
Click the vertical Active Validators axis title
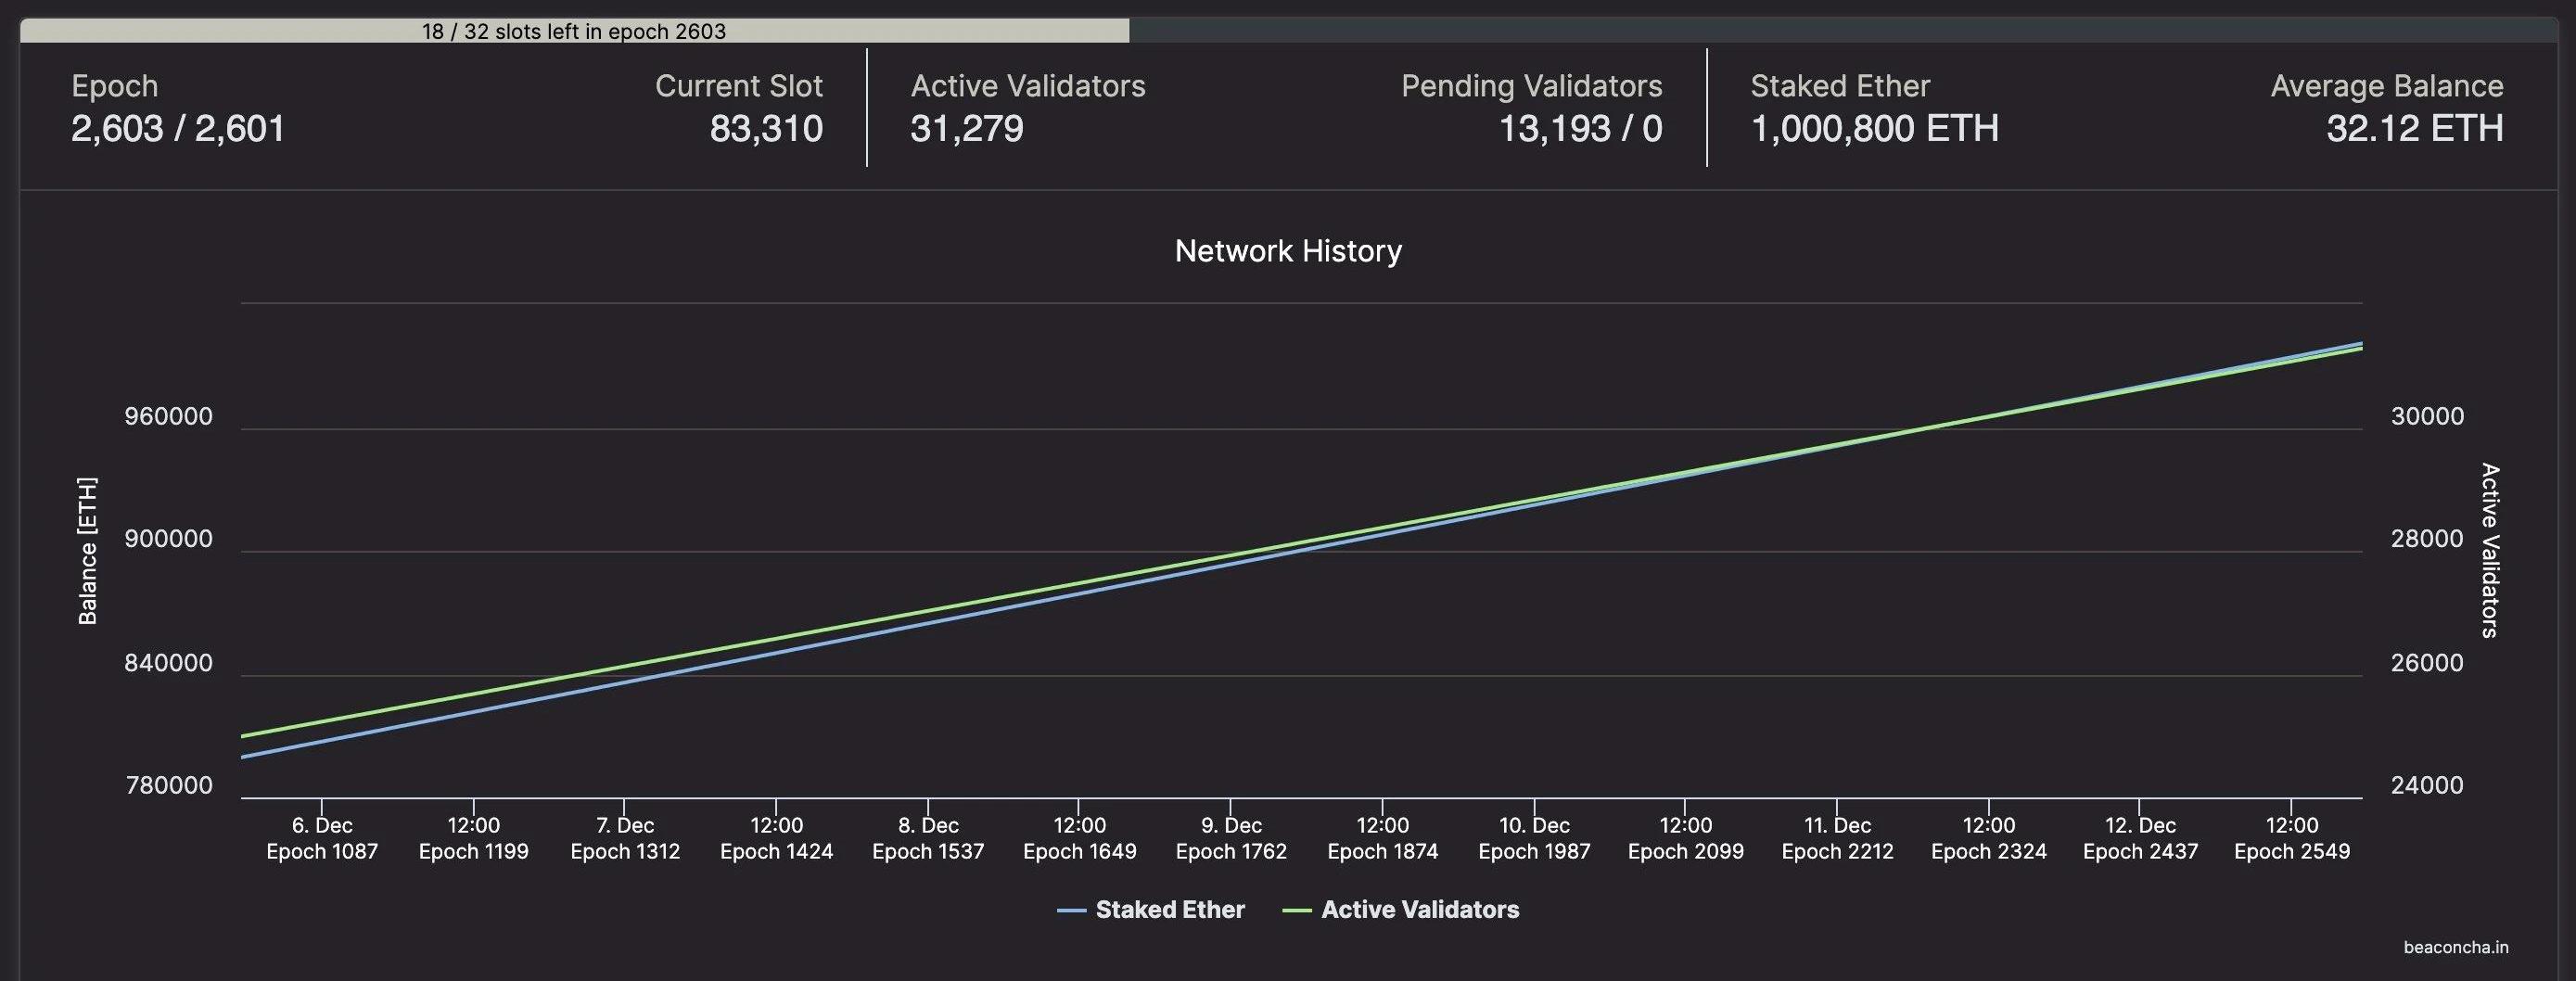pyautogui.click(x=2489, y=551)
